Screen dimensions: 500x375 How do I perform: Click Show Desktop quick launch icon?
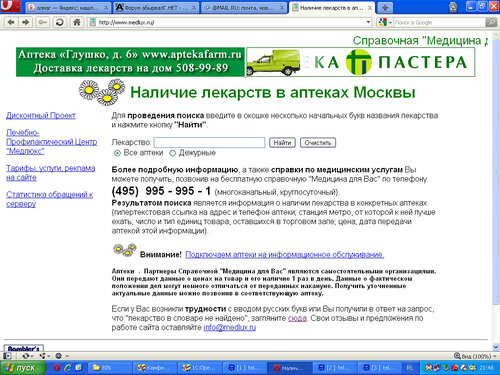79,368
